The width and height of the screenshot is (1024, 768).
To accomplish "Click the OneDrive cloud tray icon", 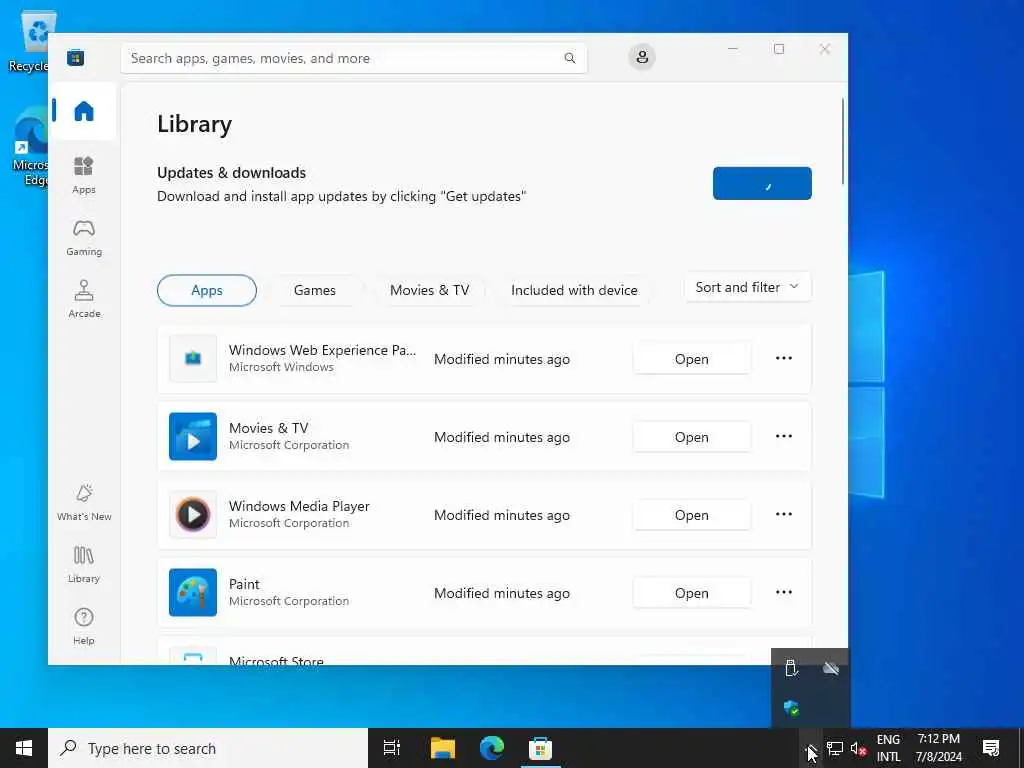I will tap(831, 668).
